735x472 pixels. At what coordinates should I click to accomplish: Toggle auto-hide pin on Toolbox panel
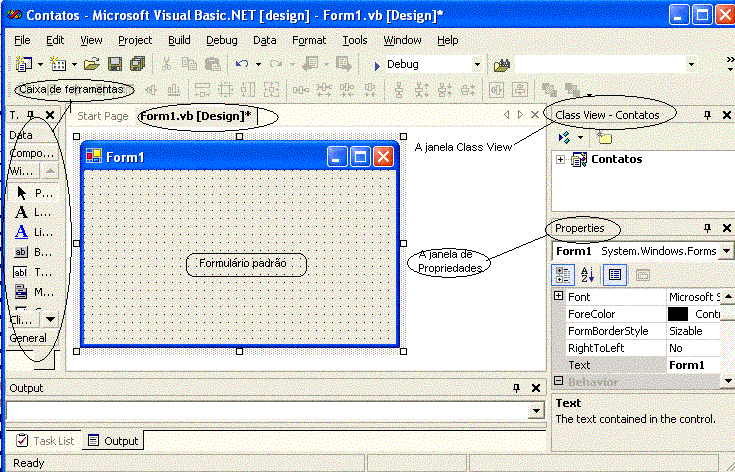tap(30, 115)
